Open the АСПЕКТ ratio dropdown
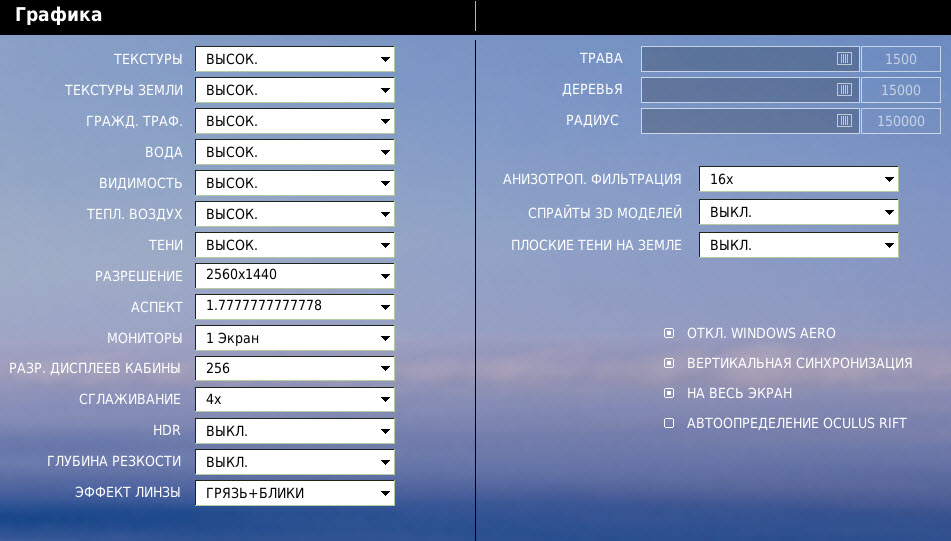This screenshot has width=951, height=541. 295,306
